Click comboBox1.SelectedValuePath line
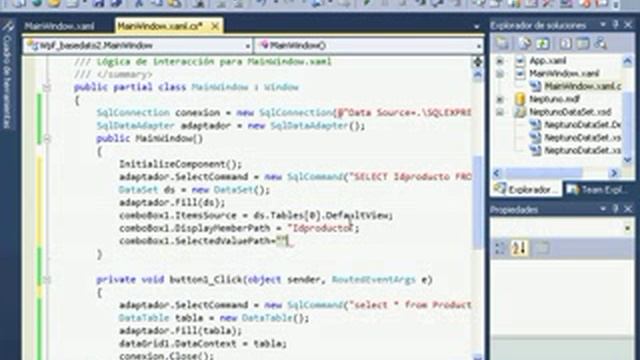The width and height of the screenshot is (640, 360). point(204,241)
